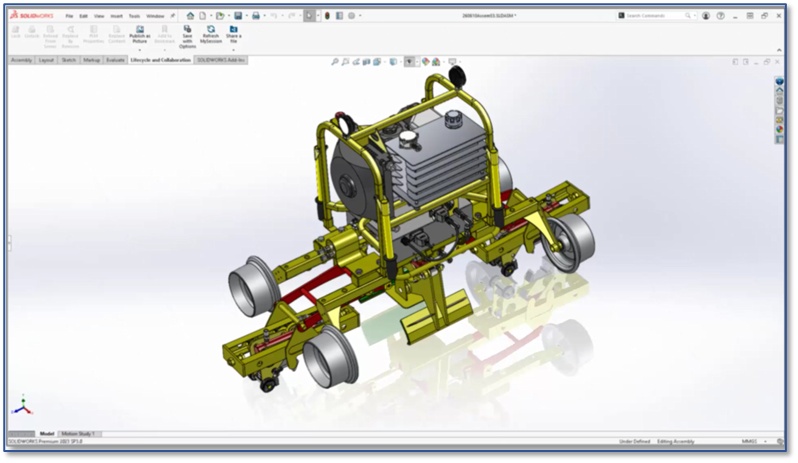The height and width of the screenshot is (463, 798).
Task: Open the Help question mark icon
Action: click(x=721, y=16)
